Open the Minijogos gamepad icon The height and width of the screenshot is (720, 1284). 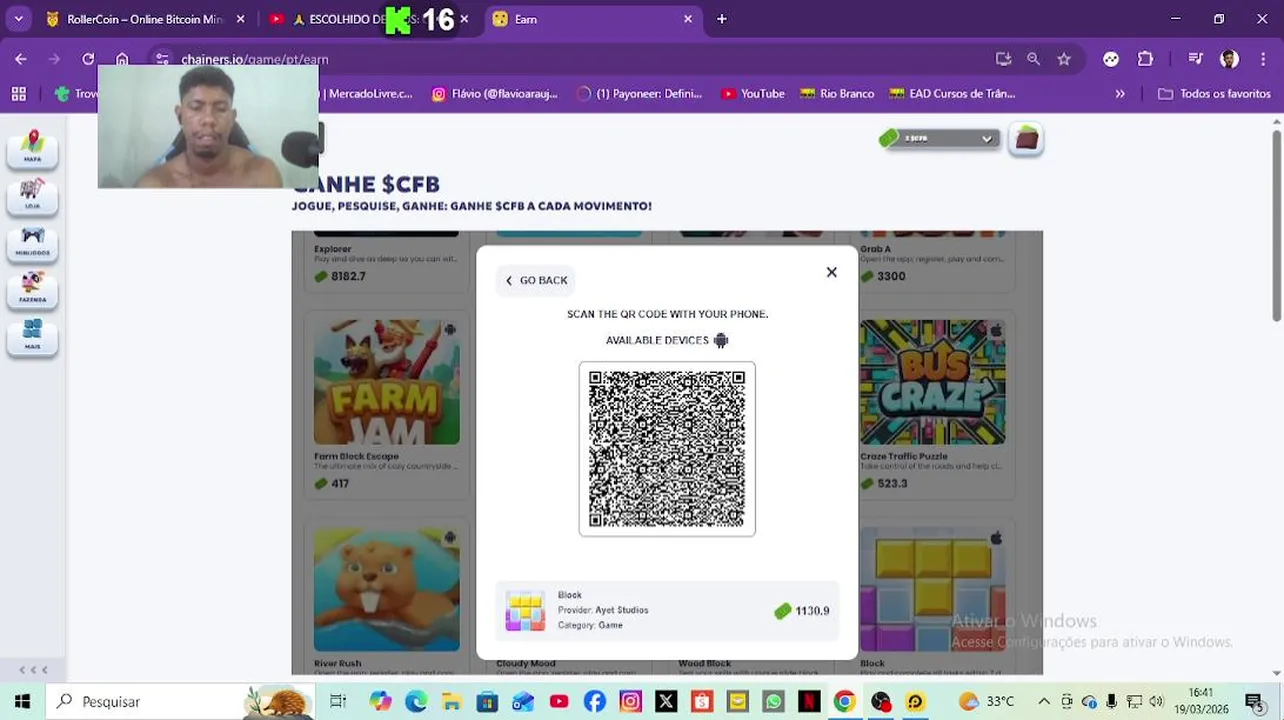tap(33, 241)
